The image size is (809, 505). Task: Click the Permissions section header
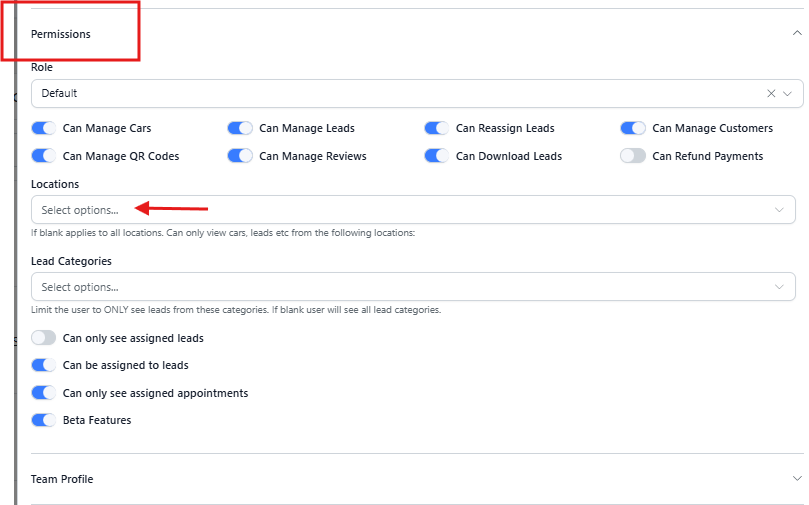click(x=61, y=34)
